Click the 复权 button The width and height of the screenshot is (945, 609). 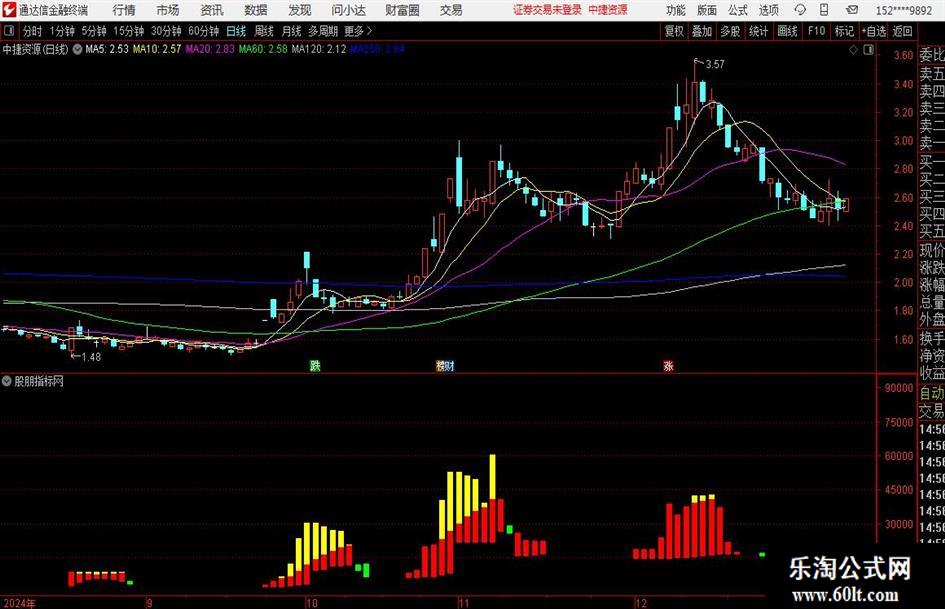click(x=674, y=31)
